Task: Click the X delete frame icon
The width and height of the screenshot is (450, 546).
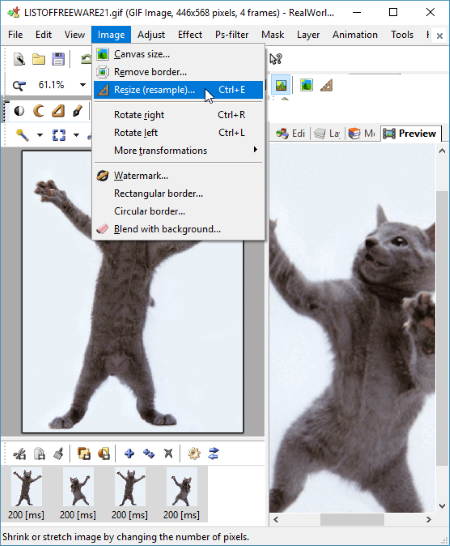Action: pyautogui.click(x=168, y=454)
